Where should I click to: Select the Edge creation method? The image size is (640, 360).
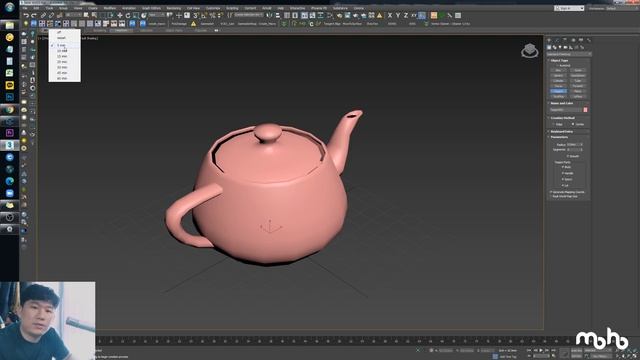click(557, 124)
